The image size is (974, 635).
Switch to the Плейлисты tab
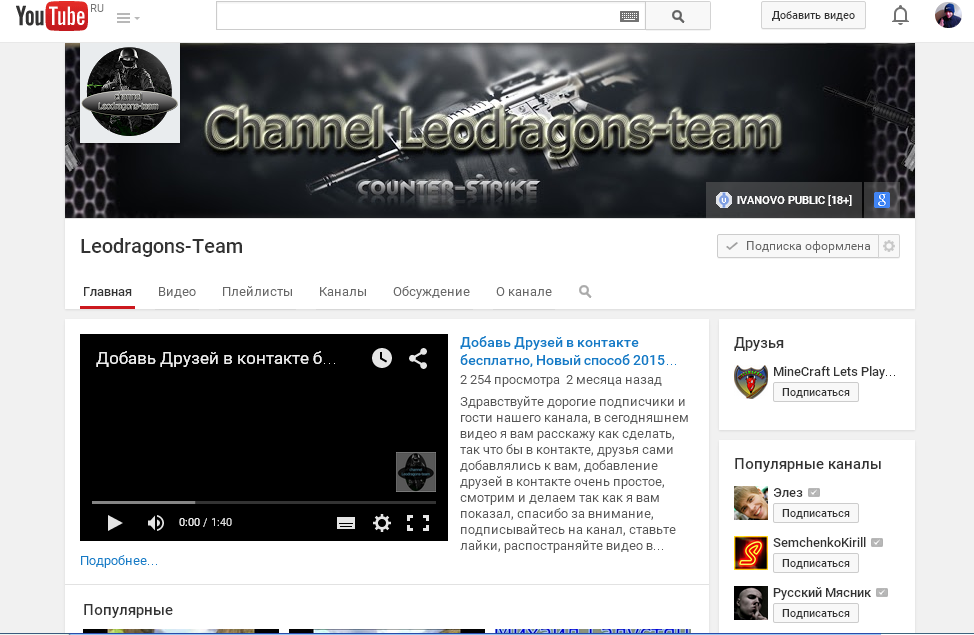(257, 292)
